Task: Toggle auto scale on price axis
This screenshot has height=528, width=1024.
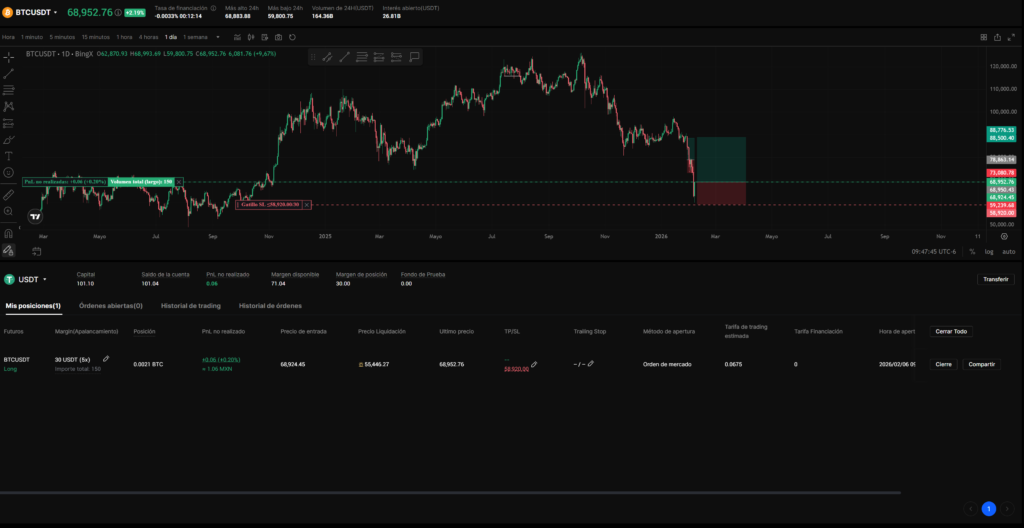Action: click(1008, 251)
